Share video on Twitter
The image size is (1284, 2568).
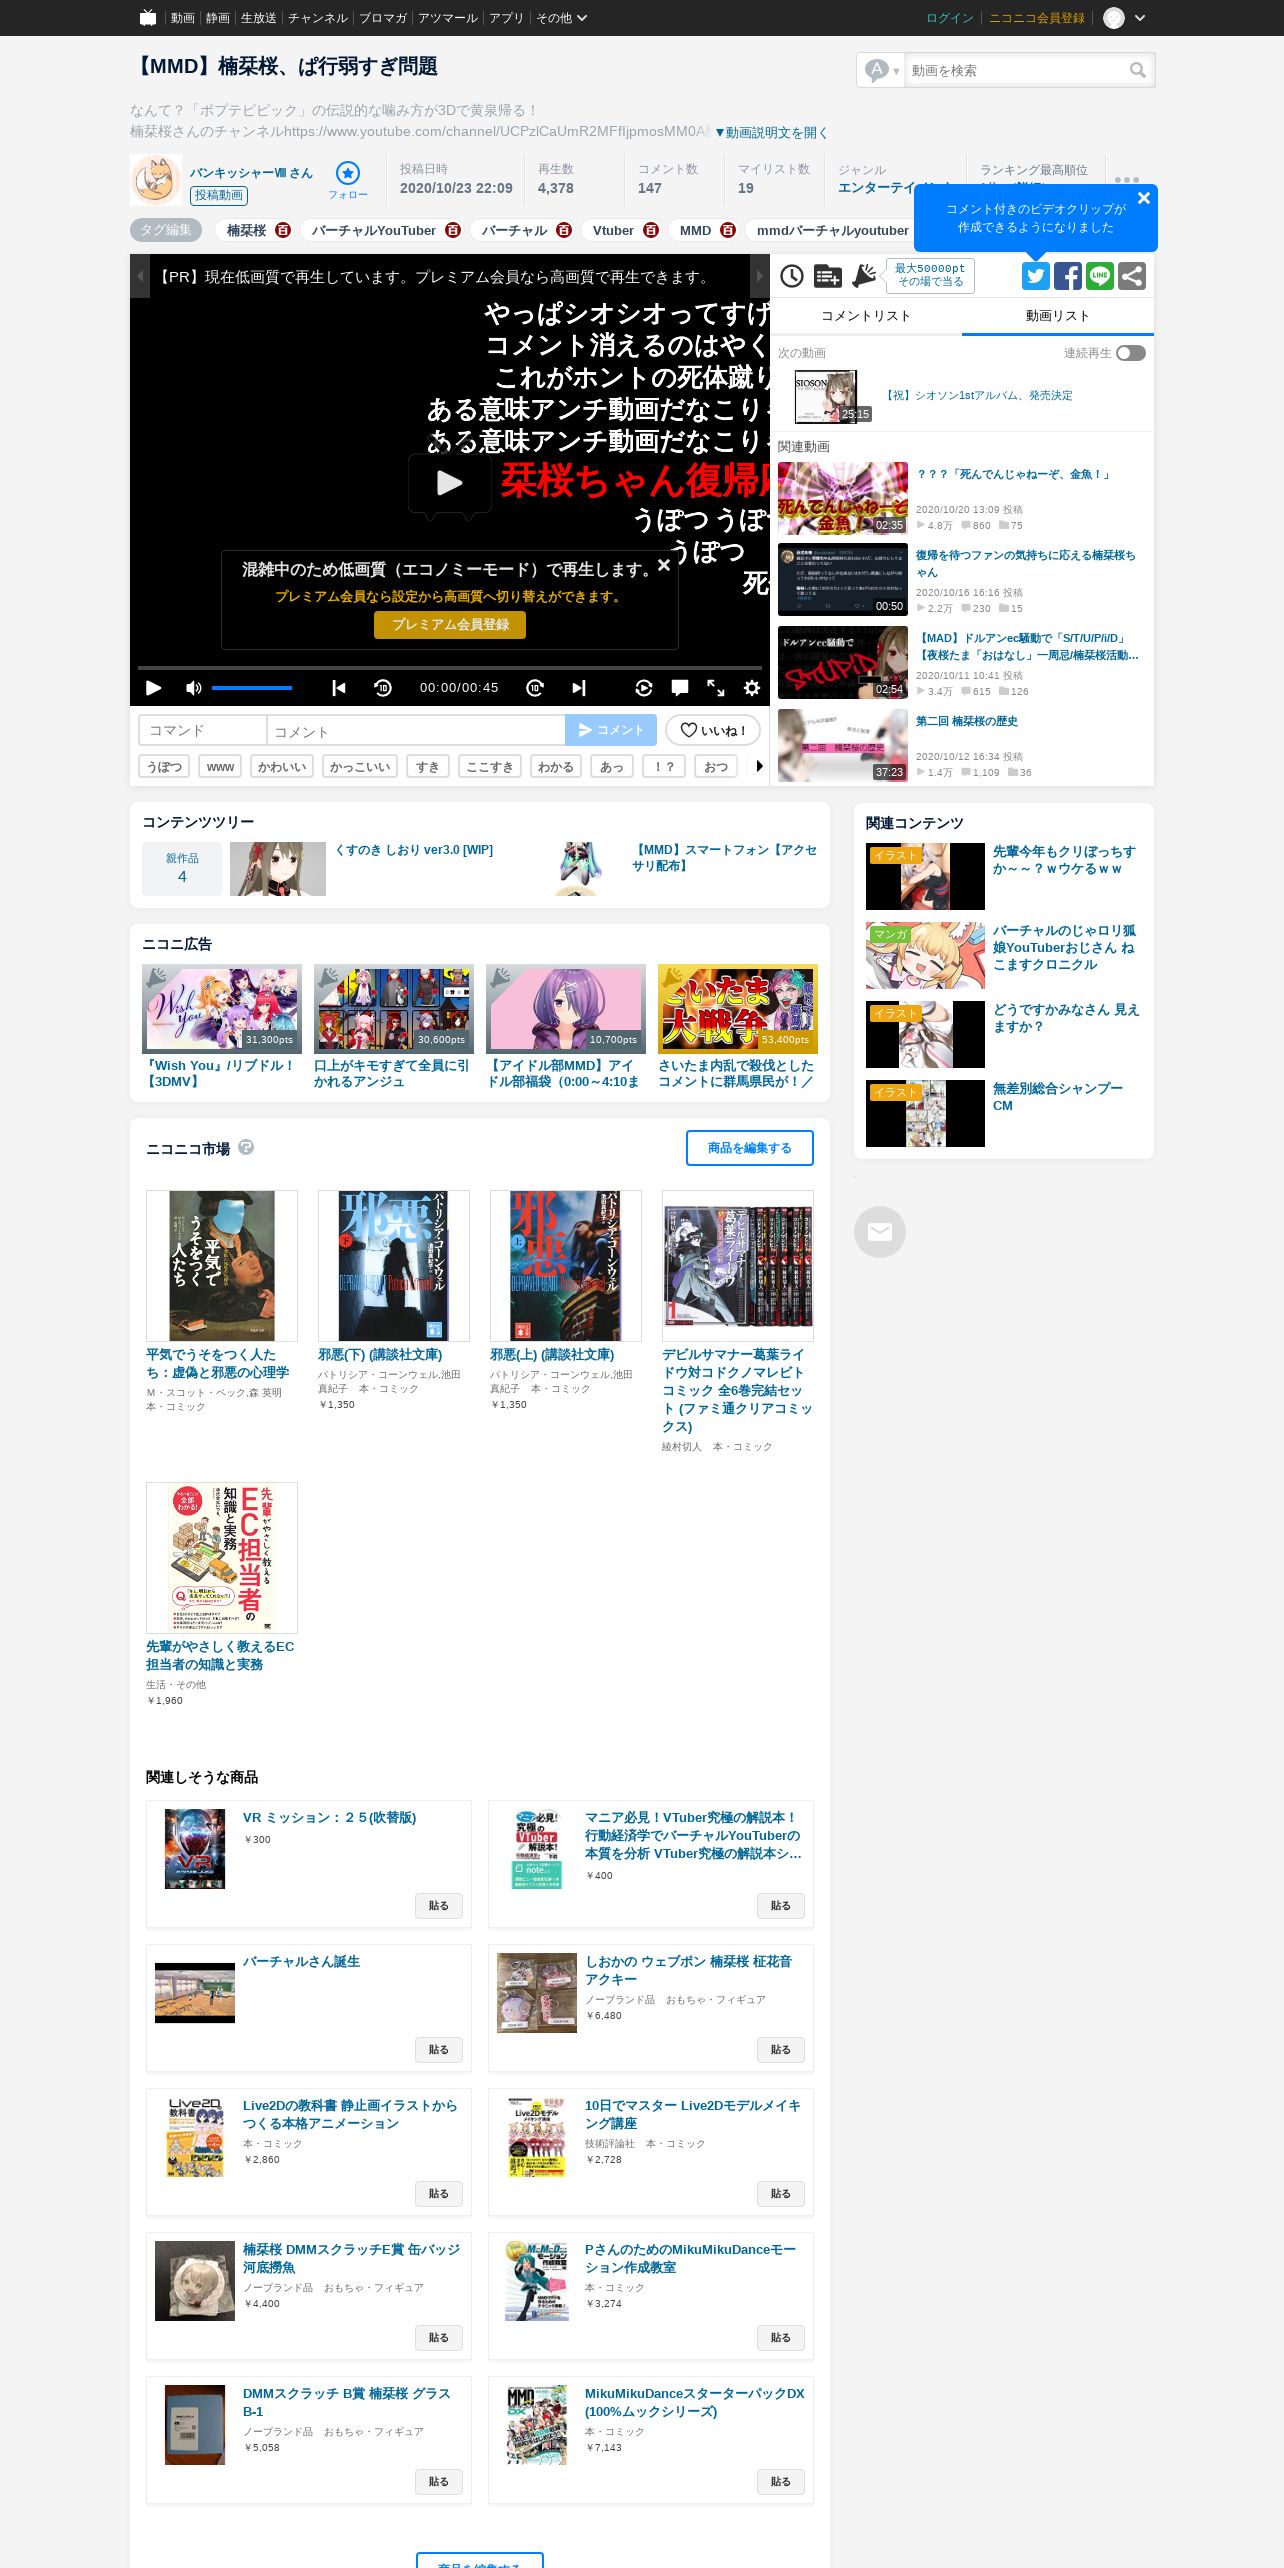click(1036, 276)
